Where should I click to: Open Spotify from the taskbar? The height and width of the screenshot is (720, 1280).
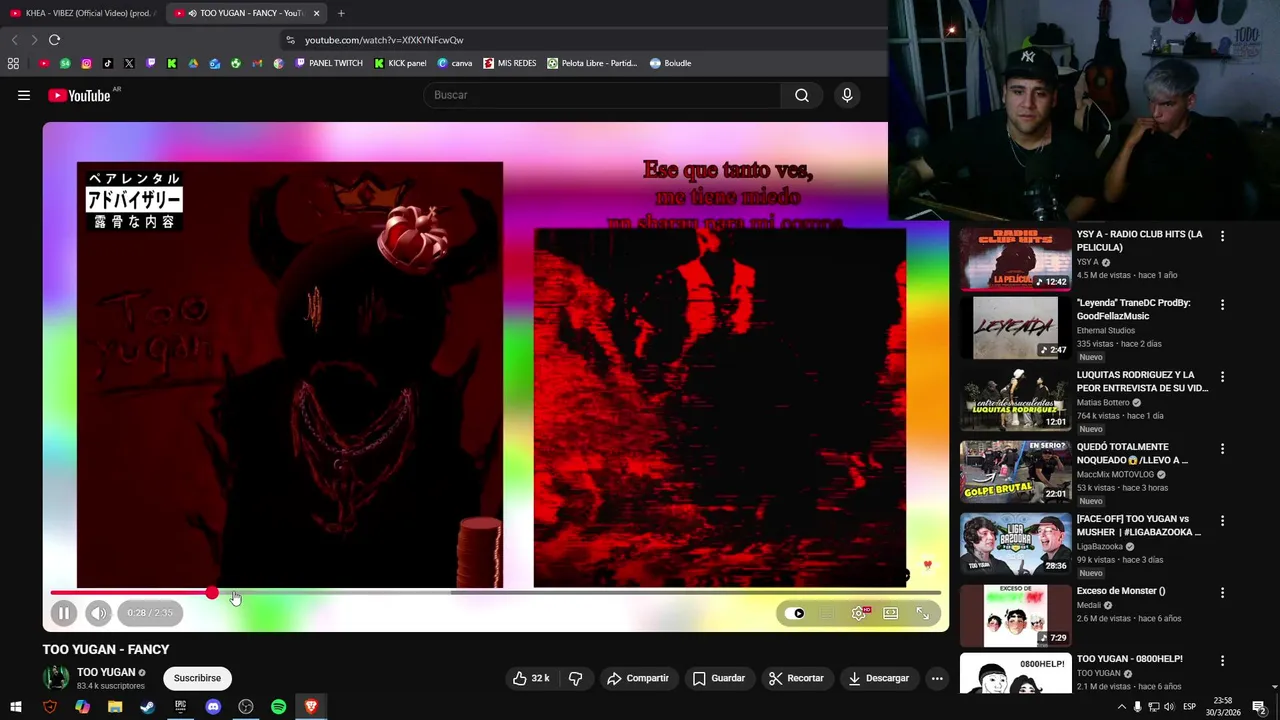279,707
